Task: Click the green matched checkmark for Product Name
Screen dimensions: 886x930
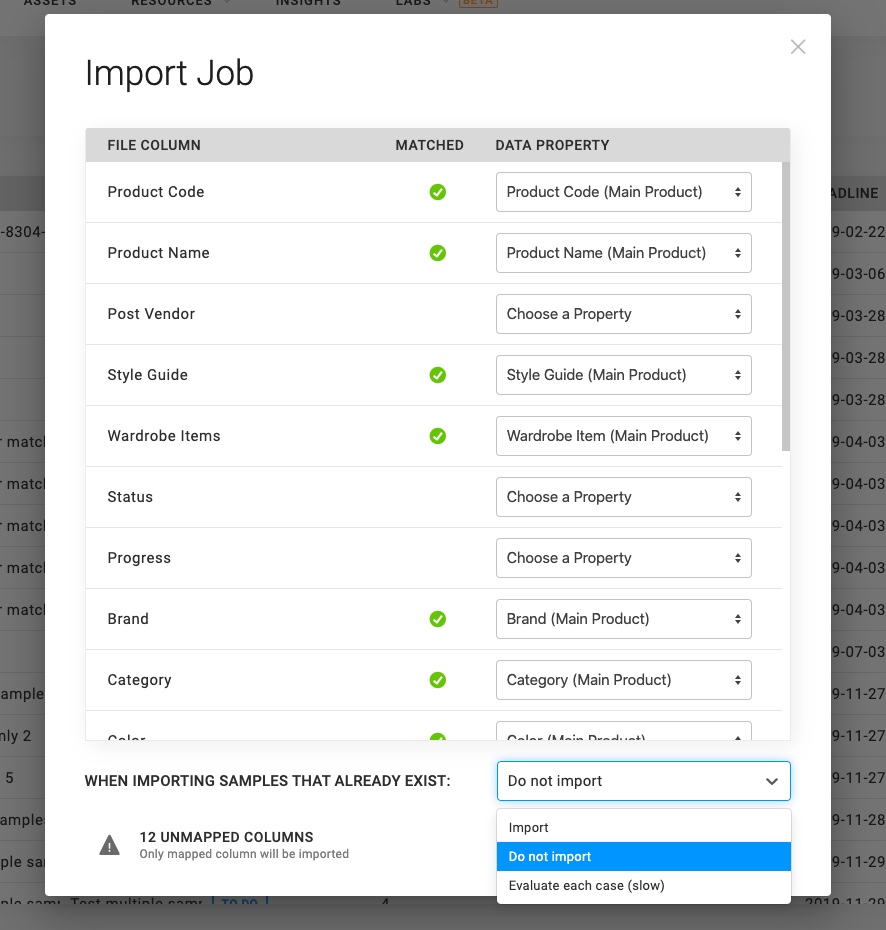Action: (x=437, y=253)
